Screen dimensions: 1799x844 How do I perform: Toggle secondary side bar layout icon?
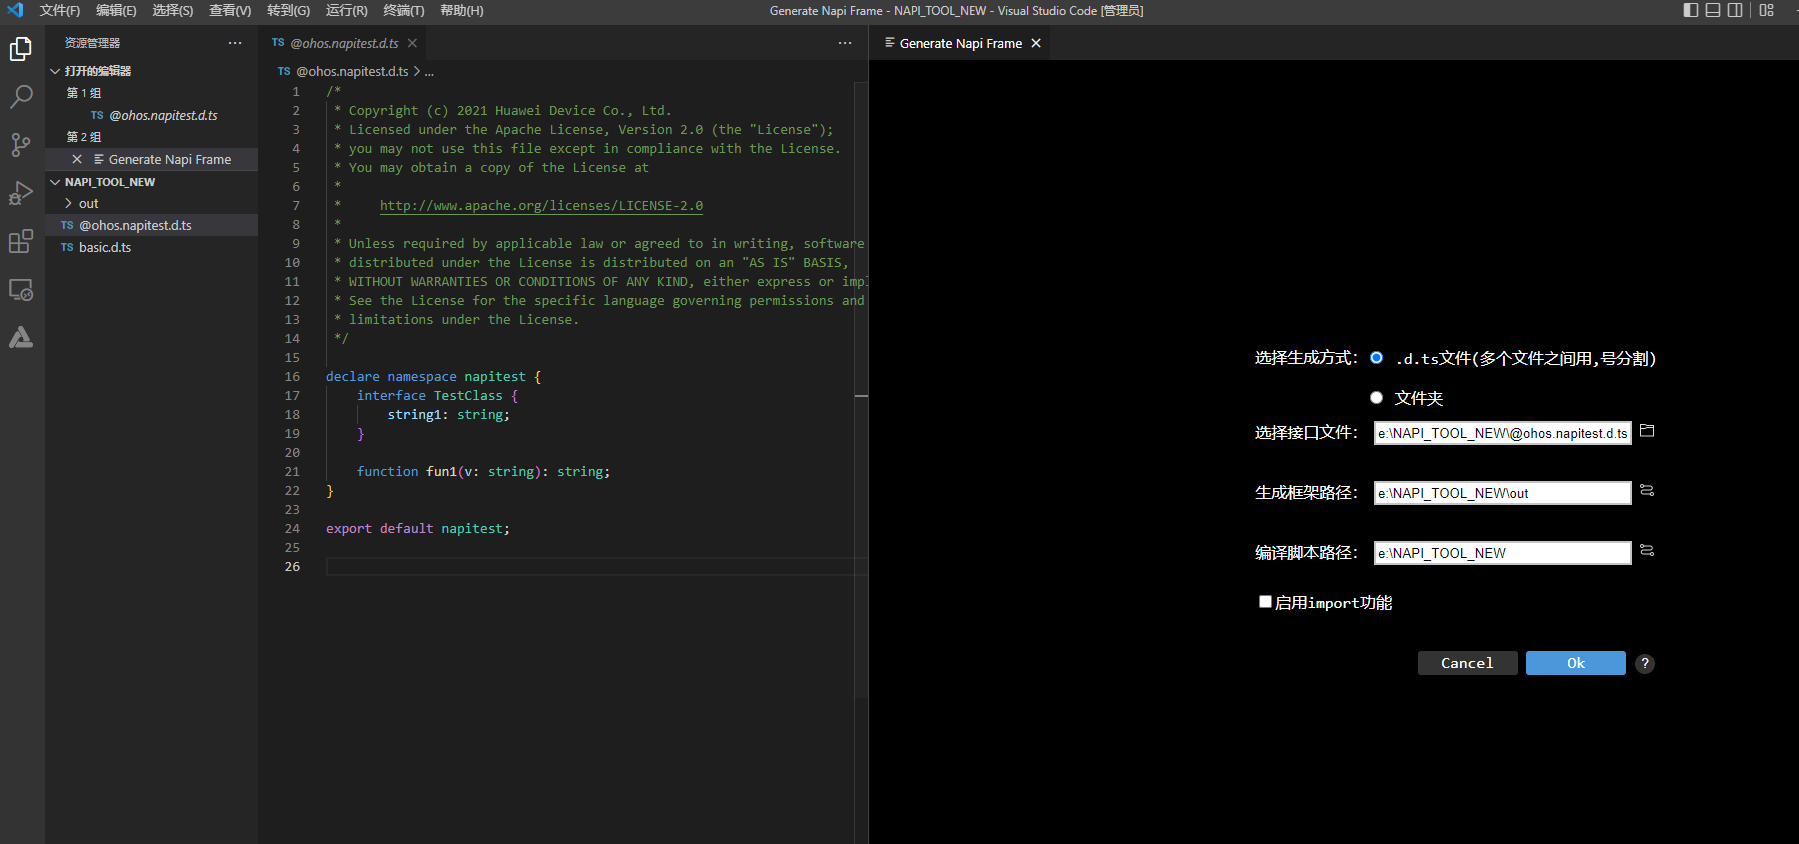1735,10
